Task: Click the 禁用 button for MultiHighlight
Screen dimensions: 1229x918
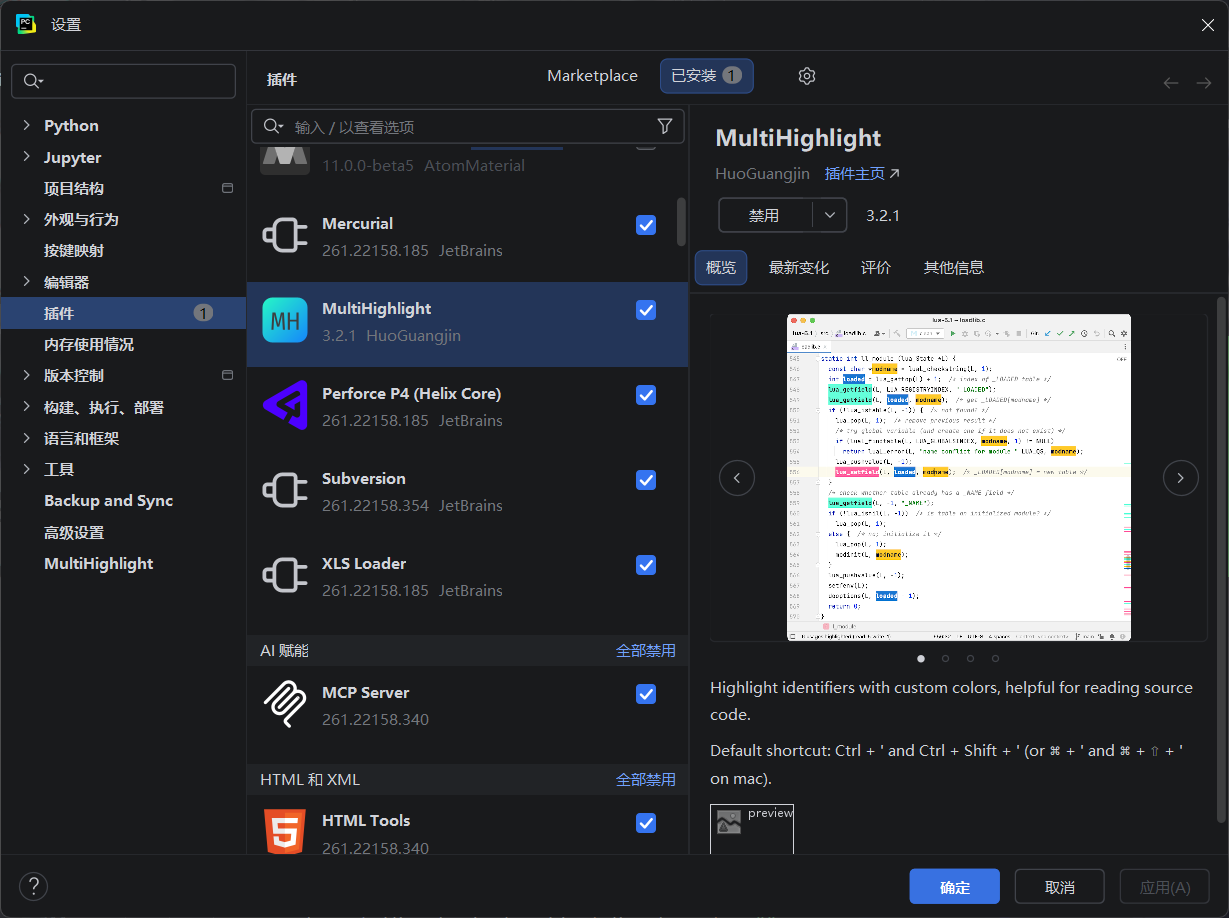Action: (x=765, y=215)
